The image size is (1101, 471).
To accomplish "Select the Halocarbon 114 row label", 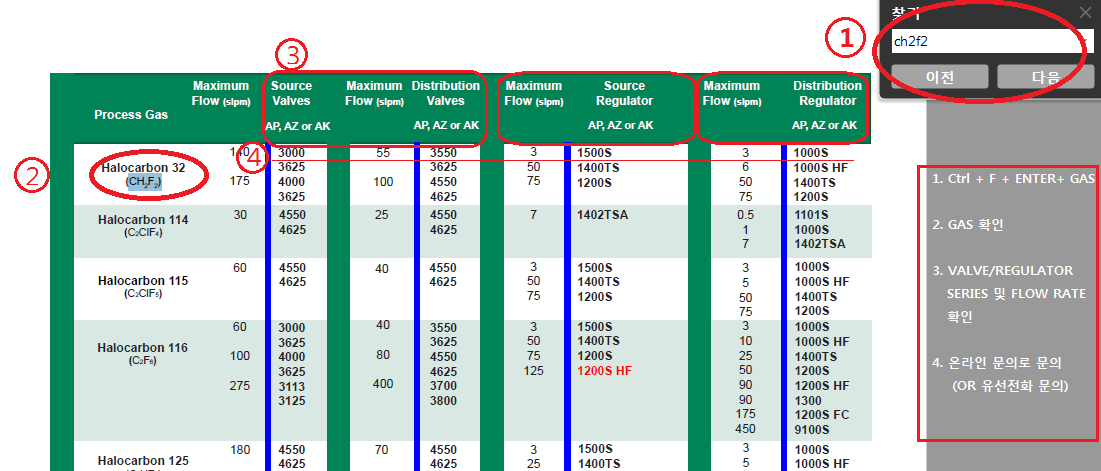I will (x=144, y=219).
